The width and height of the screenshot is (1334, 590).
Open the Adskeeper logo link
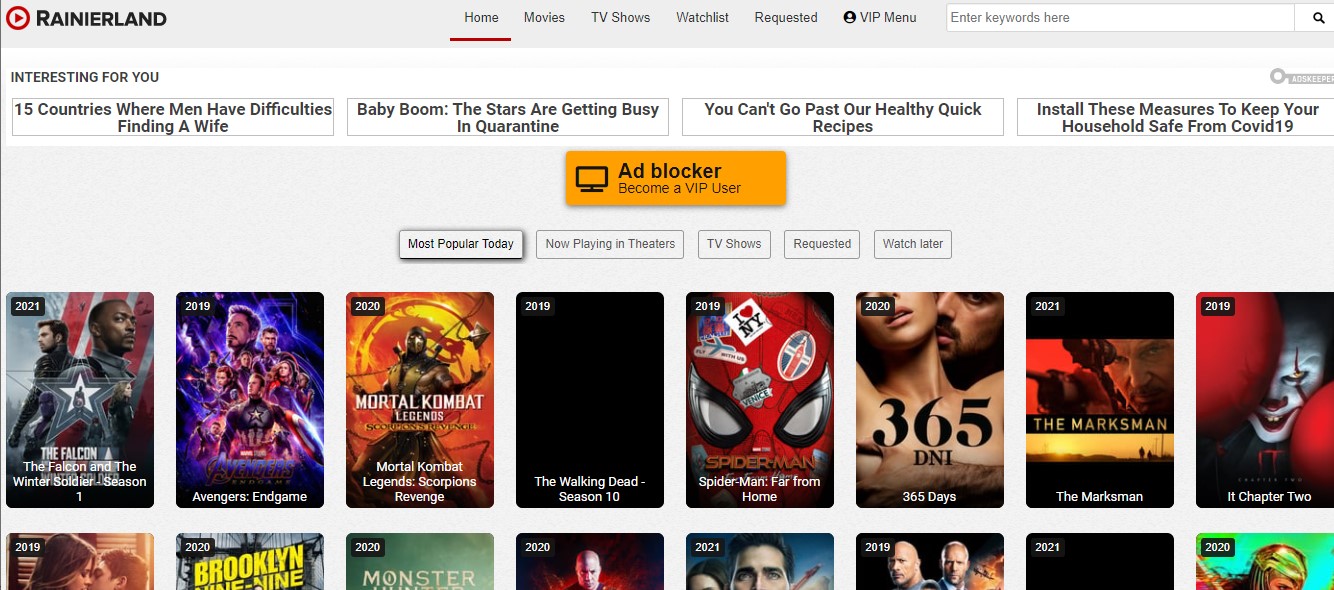[1301, 77]
